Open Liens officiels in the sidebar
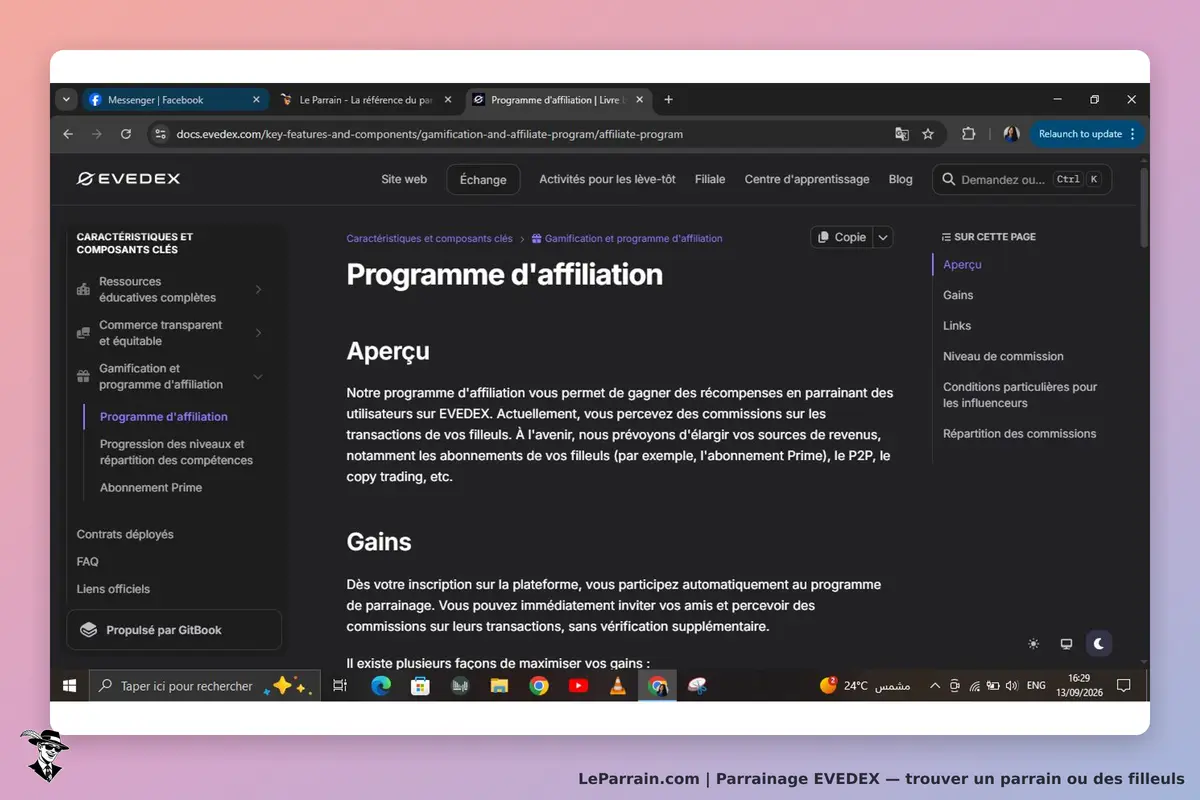 click(113, 589)
